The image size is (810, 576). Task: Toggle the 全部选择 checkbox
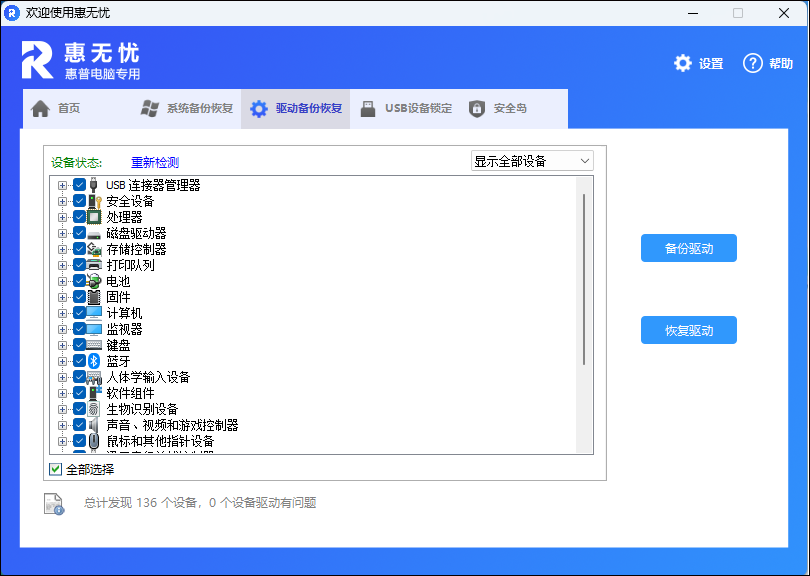coord(55,467)
